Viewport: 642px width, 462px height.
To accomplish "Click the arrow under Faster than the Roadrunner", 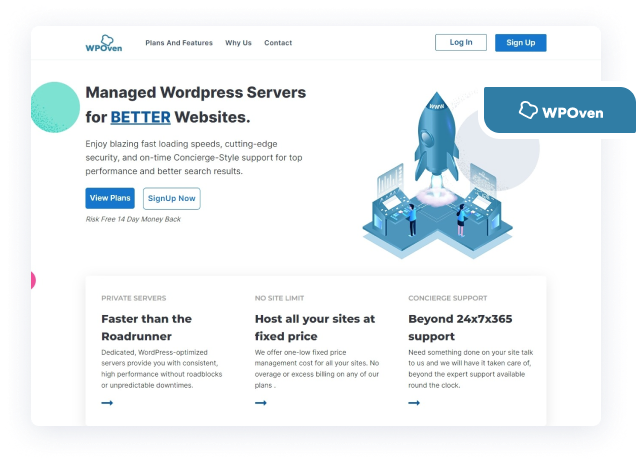I will [x=107, y=403].
